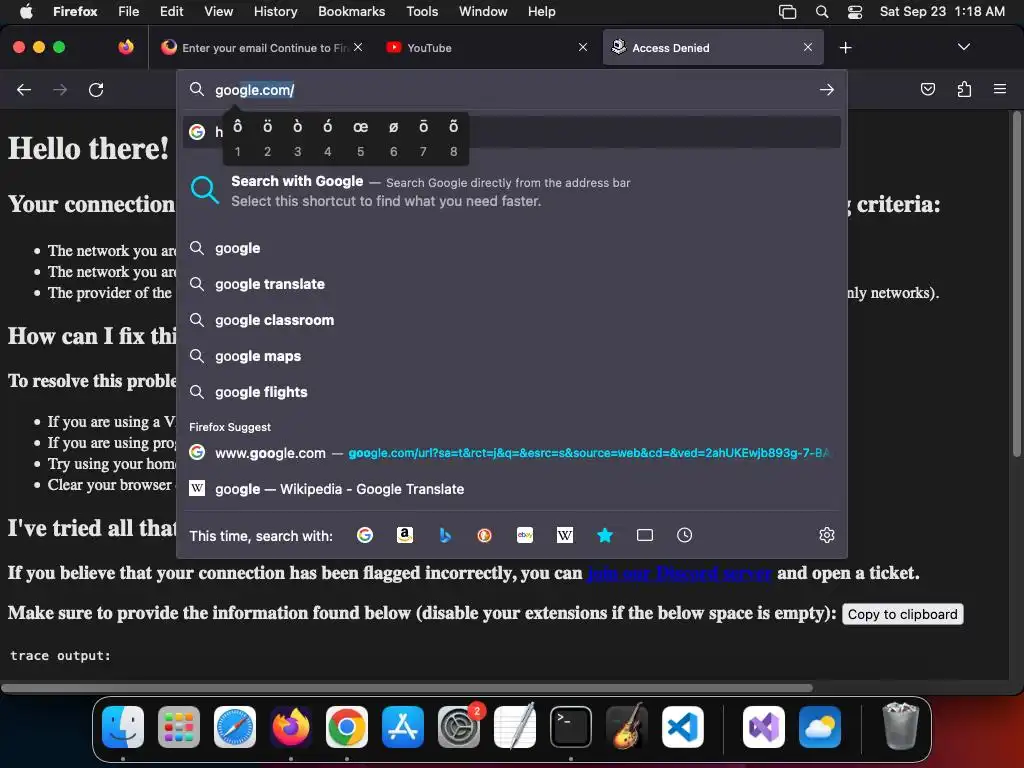Choose accent option ô numbered 1
The width and height of the screenshot is (1024, 768).
238,138
